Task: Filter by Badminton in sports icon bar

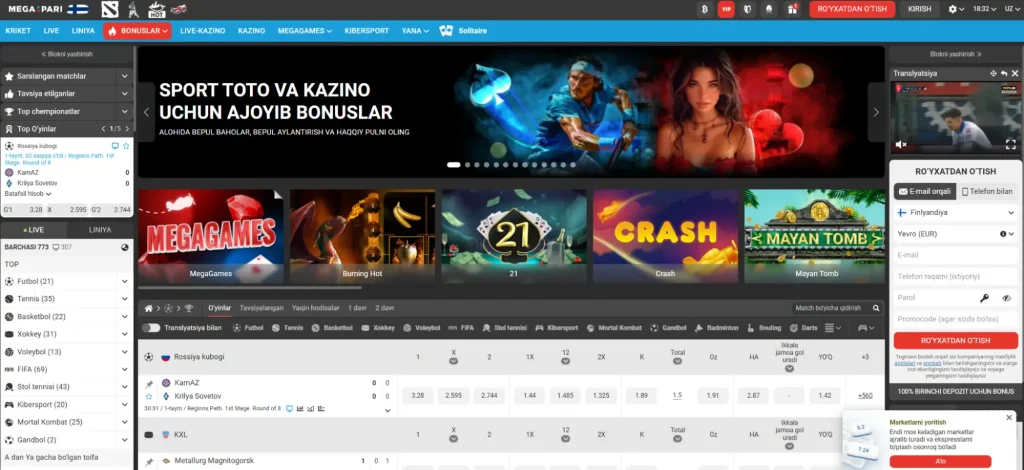Action: tap(716, 328)
